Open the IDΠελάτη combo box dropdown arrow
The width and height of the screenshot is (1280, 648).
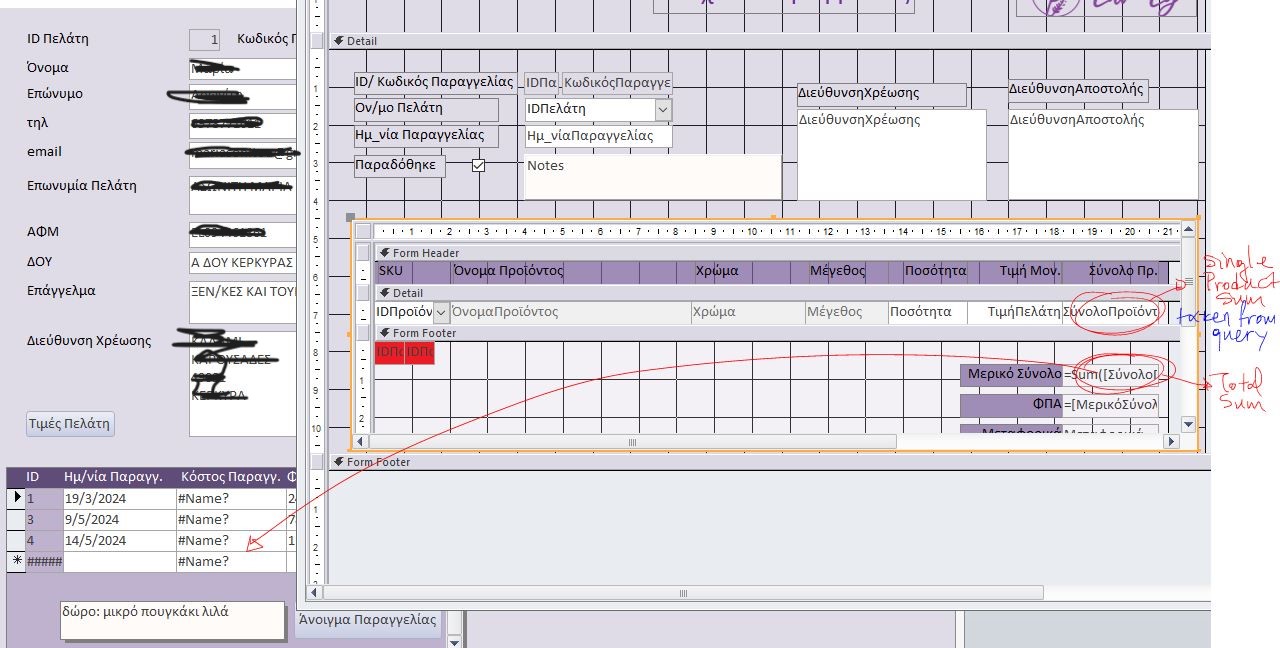tap(663, 109)
